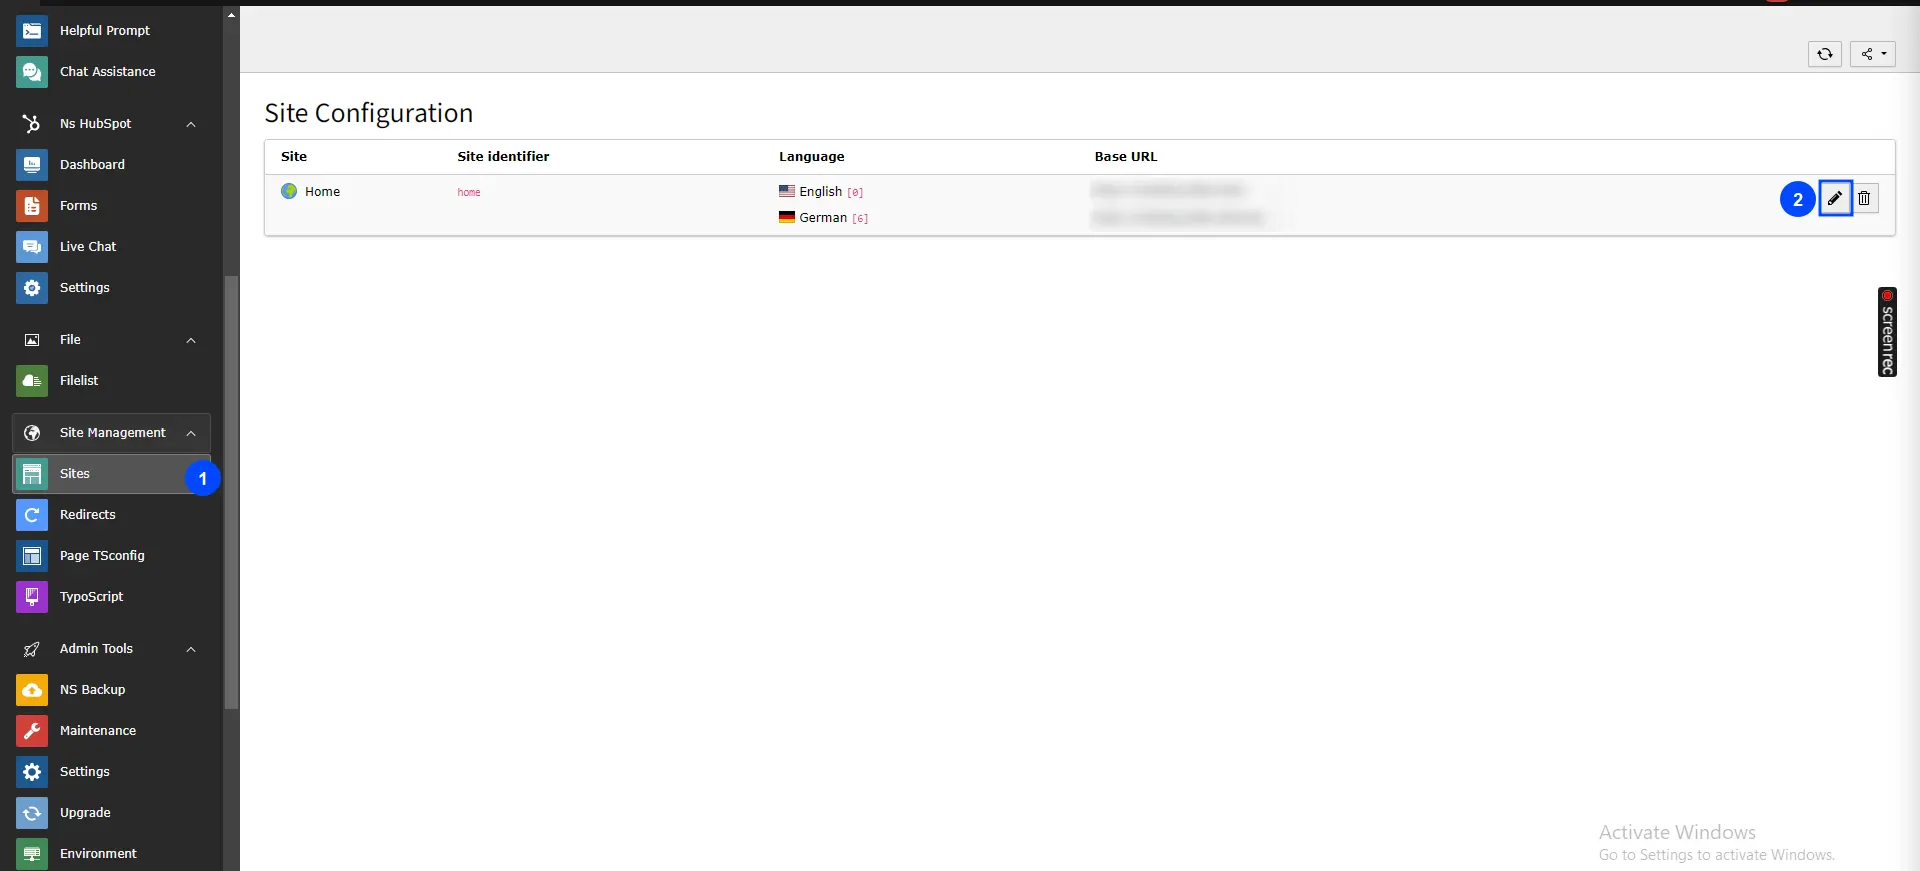
Task: Edit the Home site configuration pencil
Action: pyautogui.click(x=1835, y=198)
